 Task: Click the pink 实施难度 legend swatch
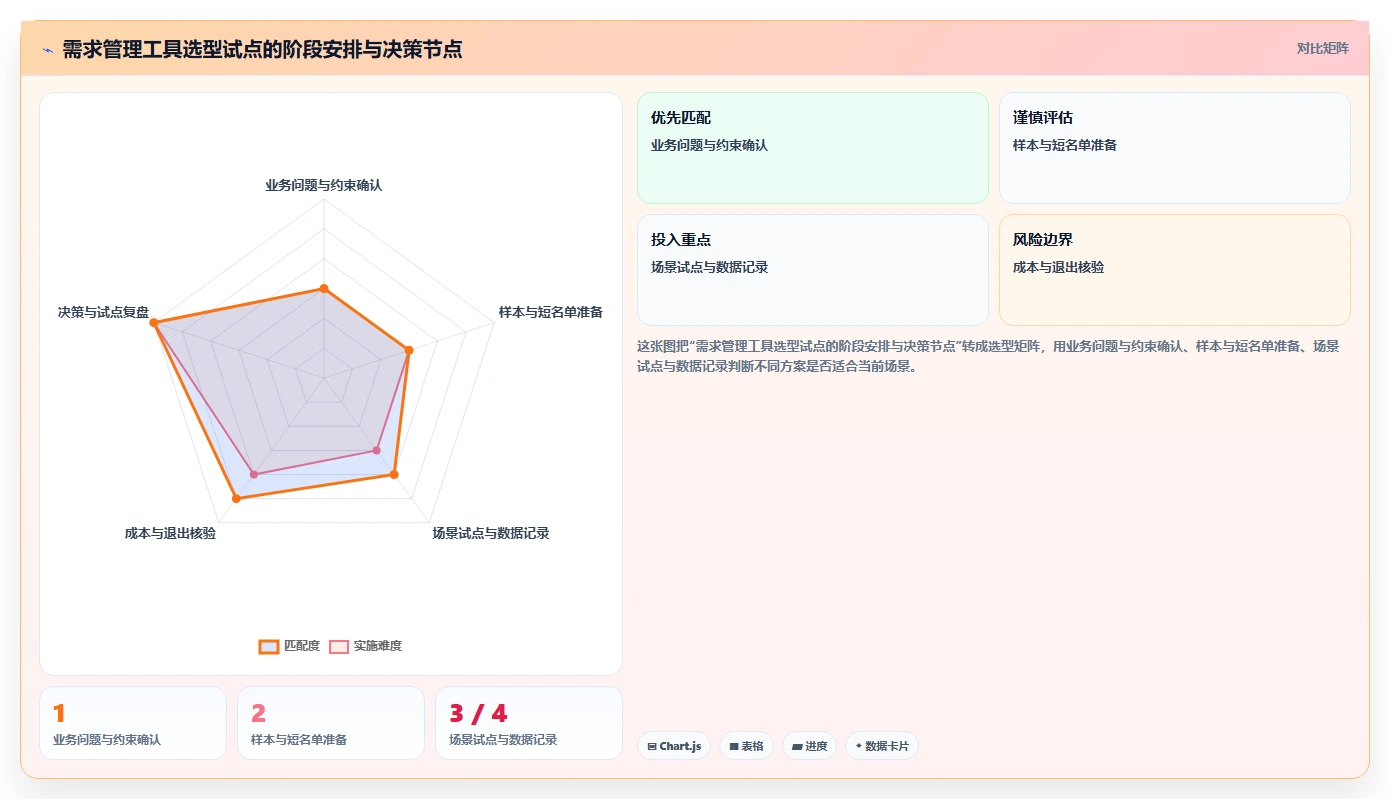click(x=339, y=647)
